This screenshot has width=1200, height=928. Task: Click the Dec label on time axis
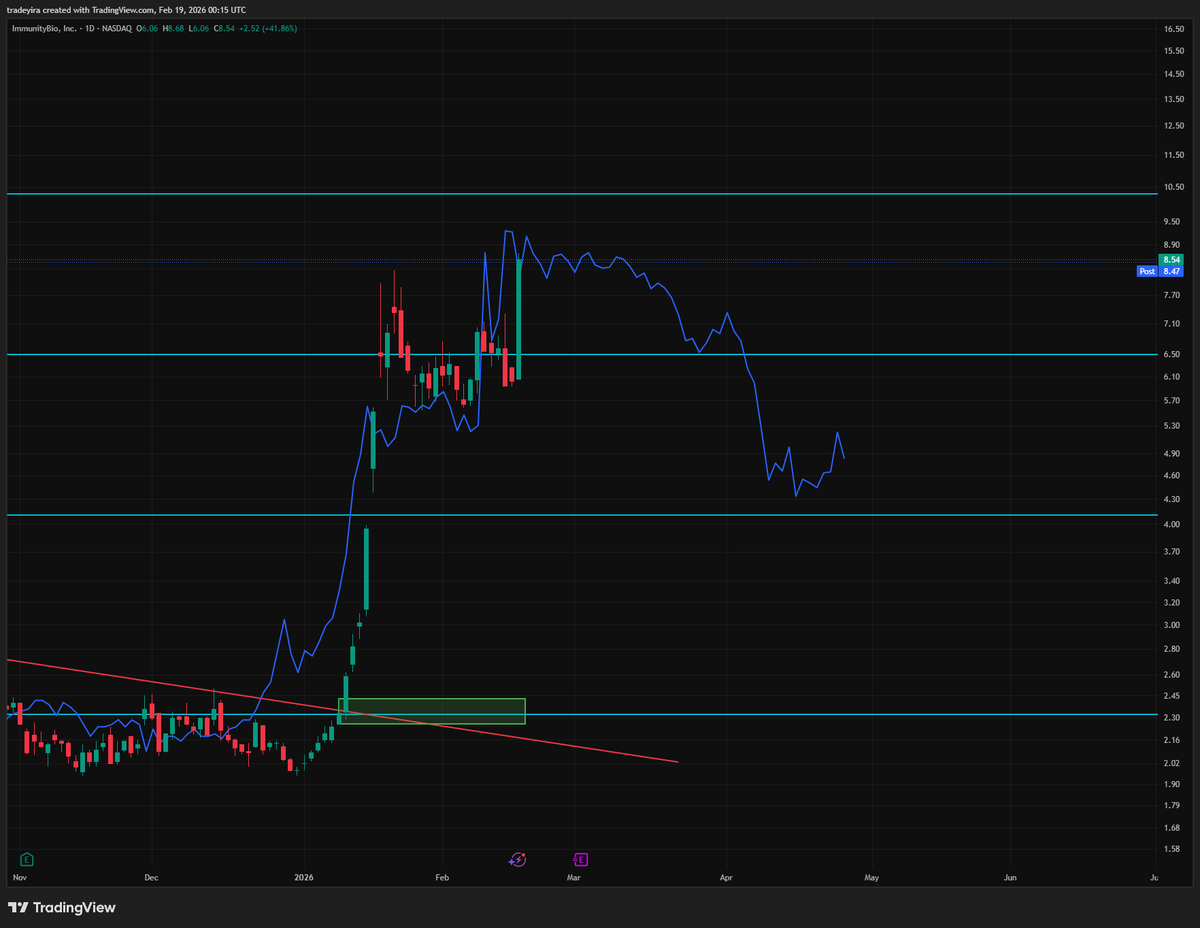151,878
